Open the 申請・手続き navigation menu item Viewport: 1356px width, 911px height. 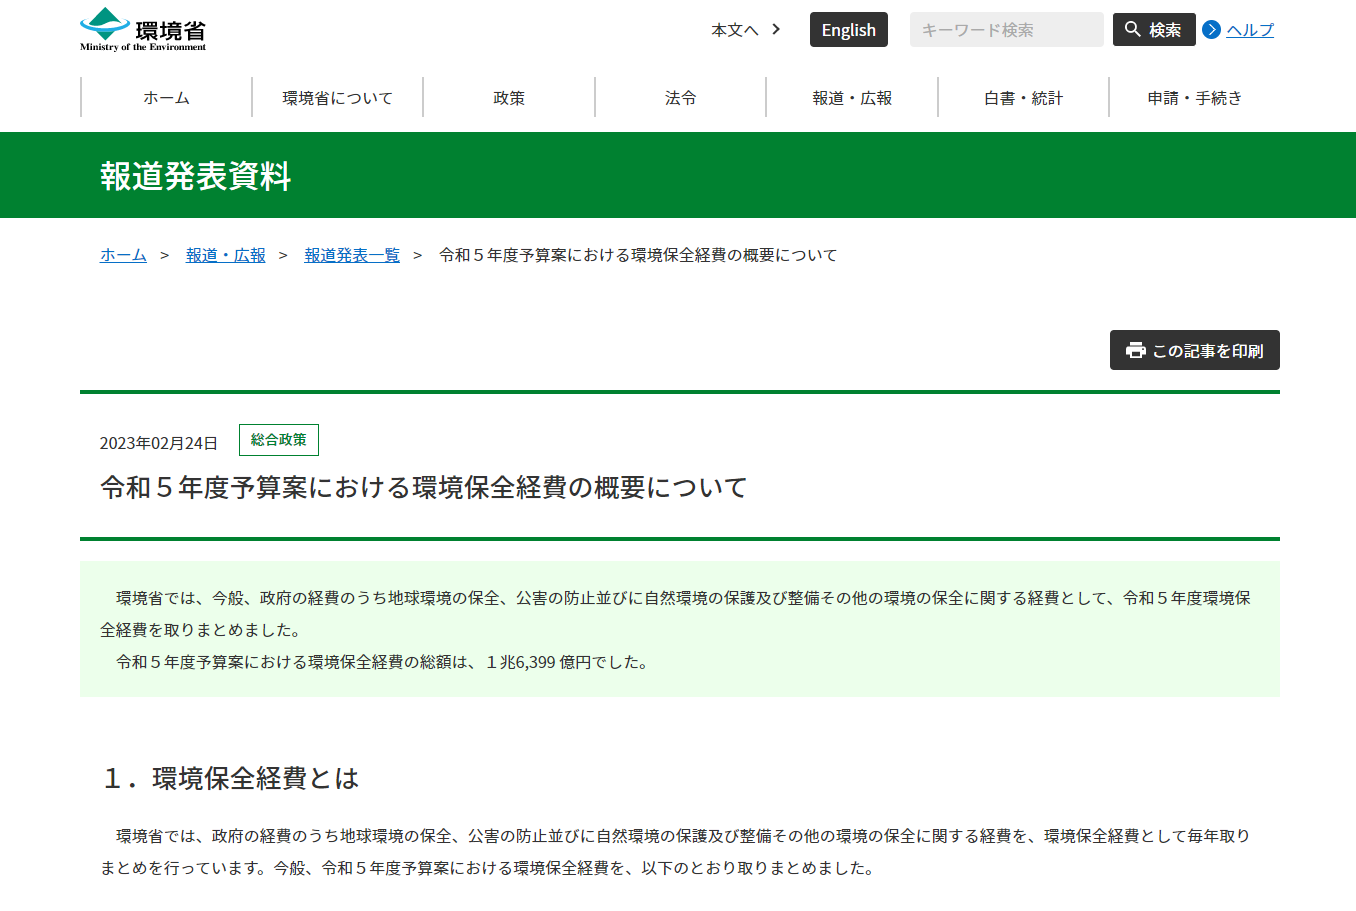(x=1195, y=97)
